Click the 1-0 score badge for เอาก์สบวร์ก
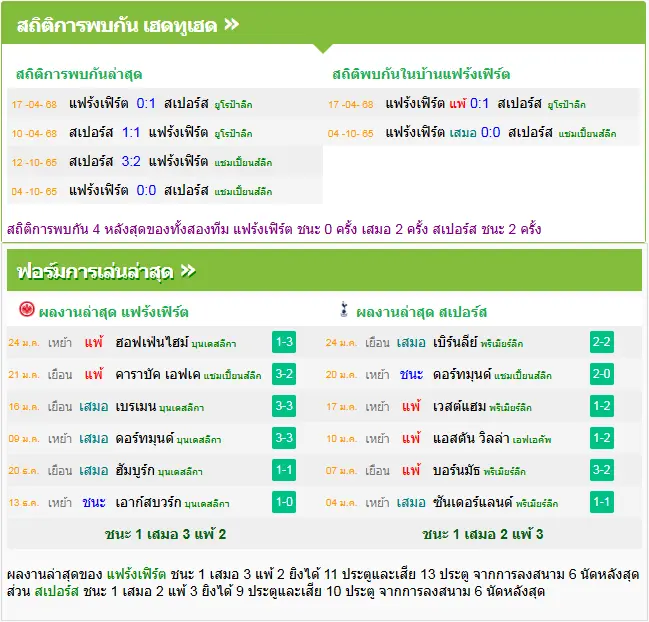Screen dimensions: 649x622 [x=284, y=502]
